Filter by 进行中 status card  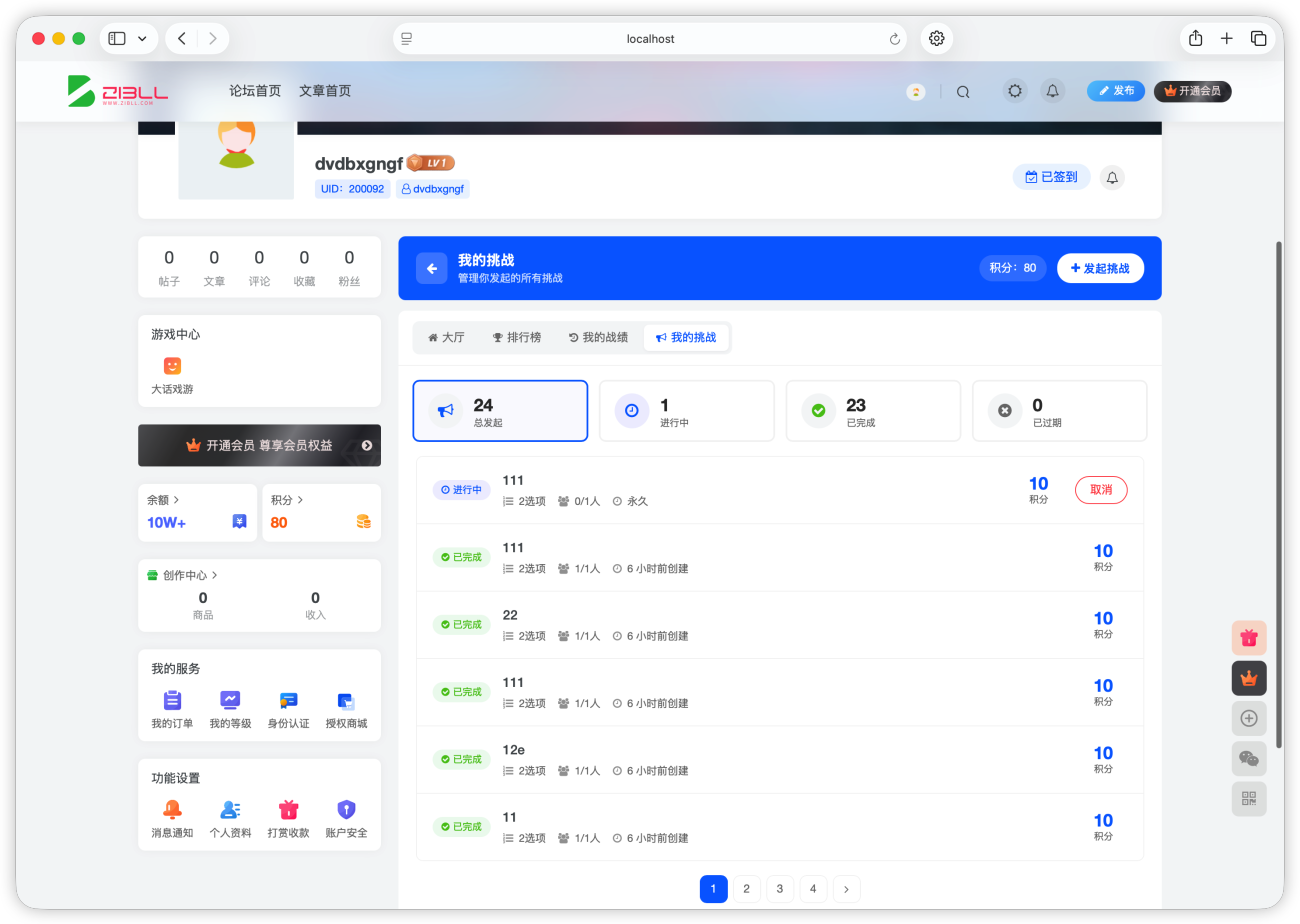(x=686, y=411)
